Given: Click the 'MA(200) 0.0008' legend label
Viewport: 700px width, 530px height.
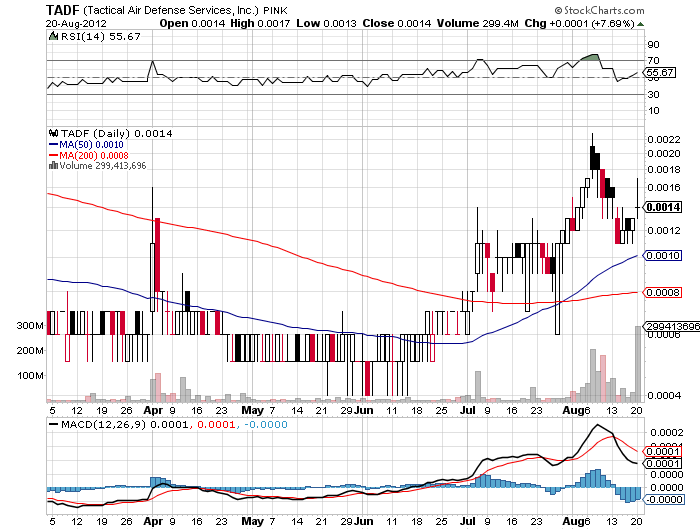Looking at the screenshot, I should click(x=94, y=155).
